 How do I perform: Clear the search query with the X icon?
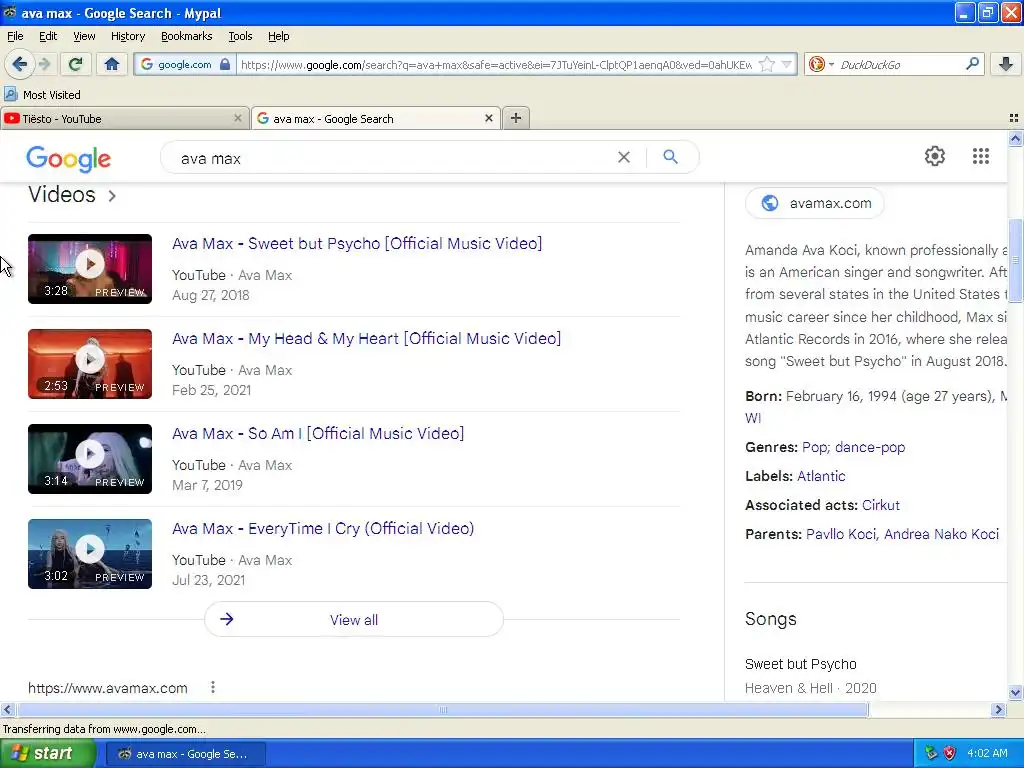tap(624, 157)
